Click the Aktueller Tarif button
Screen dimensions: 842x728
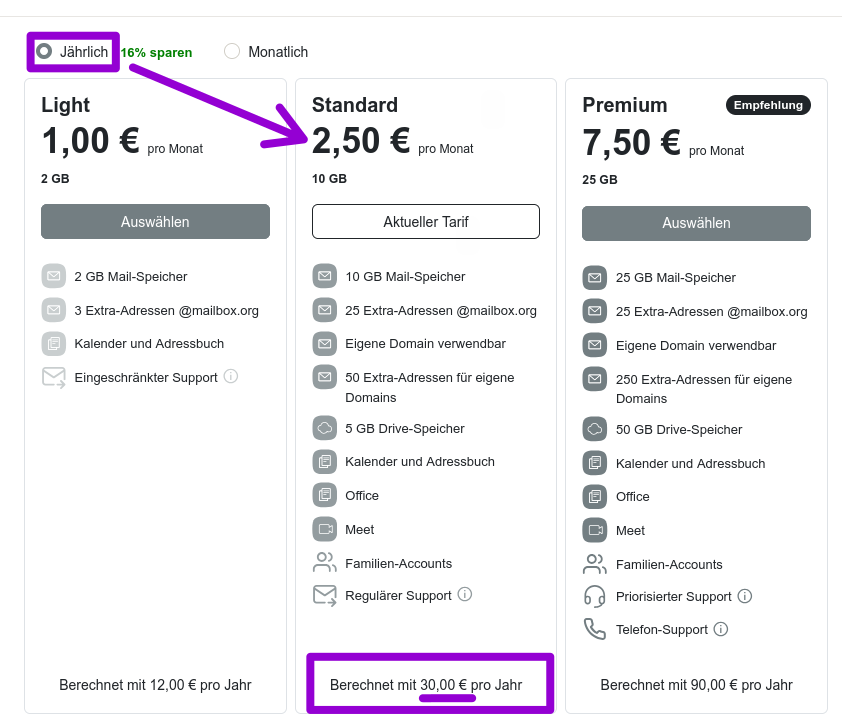[426, 222]
